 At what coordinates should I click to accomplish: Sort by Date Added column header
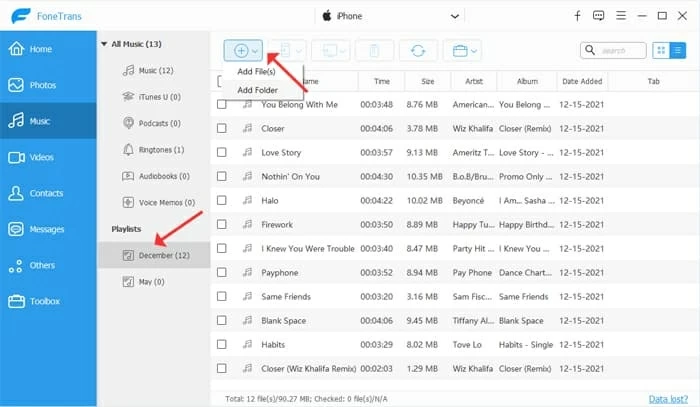[582, 81]
